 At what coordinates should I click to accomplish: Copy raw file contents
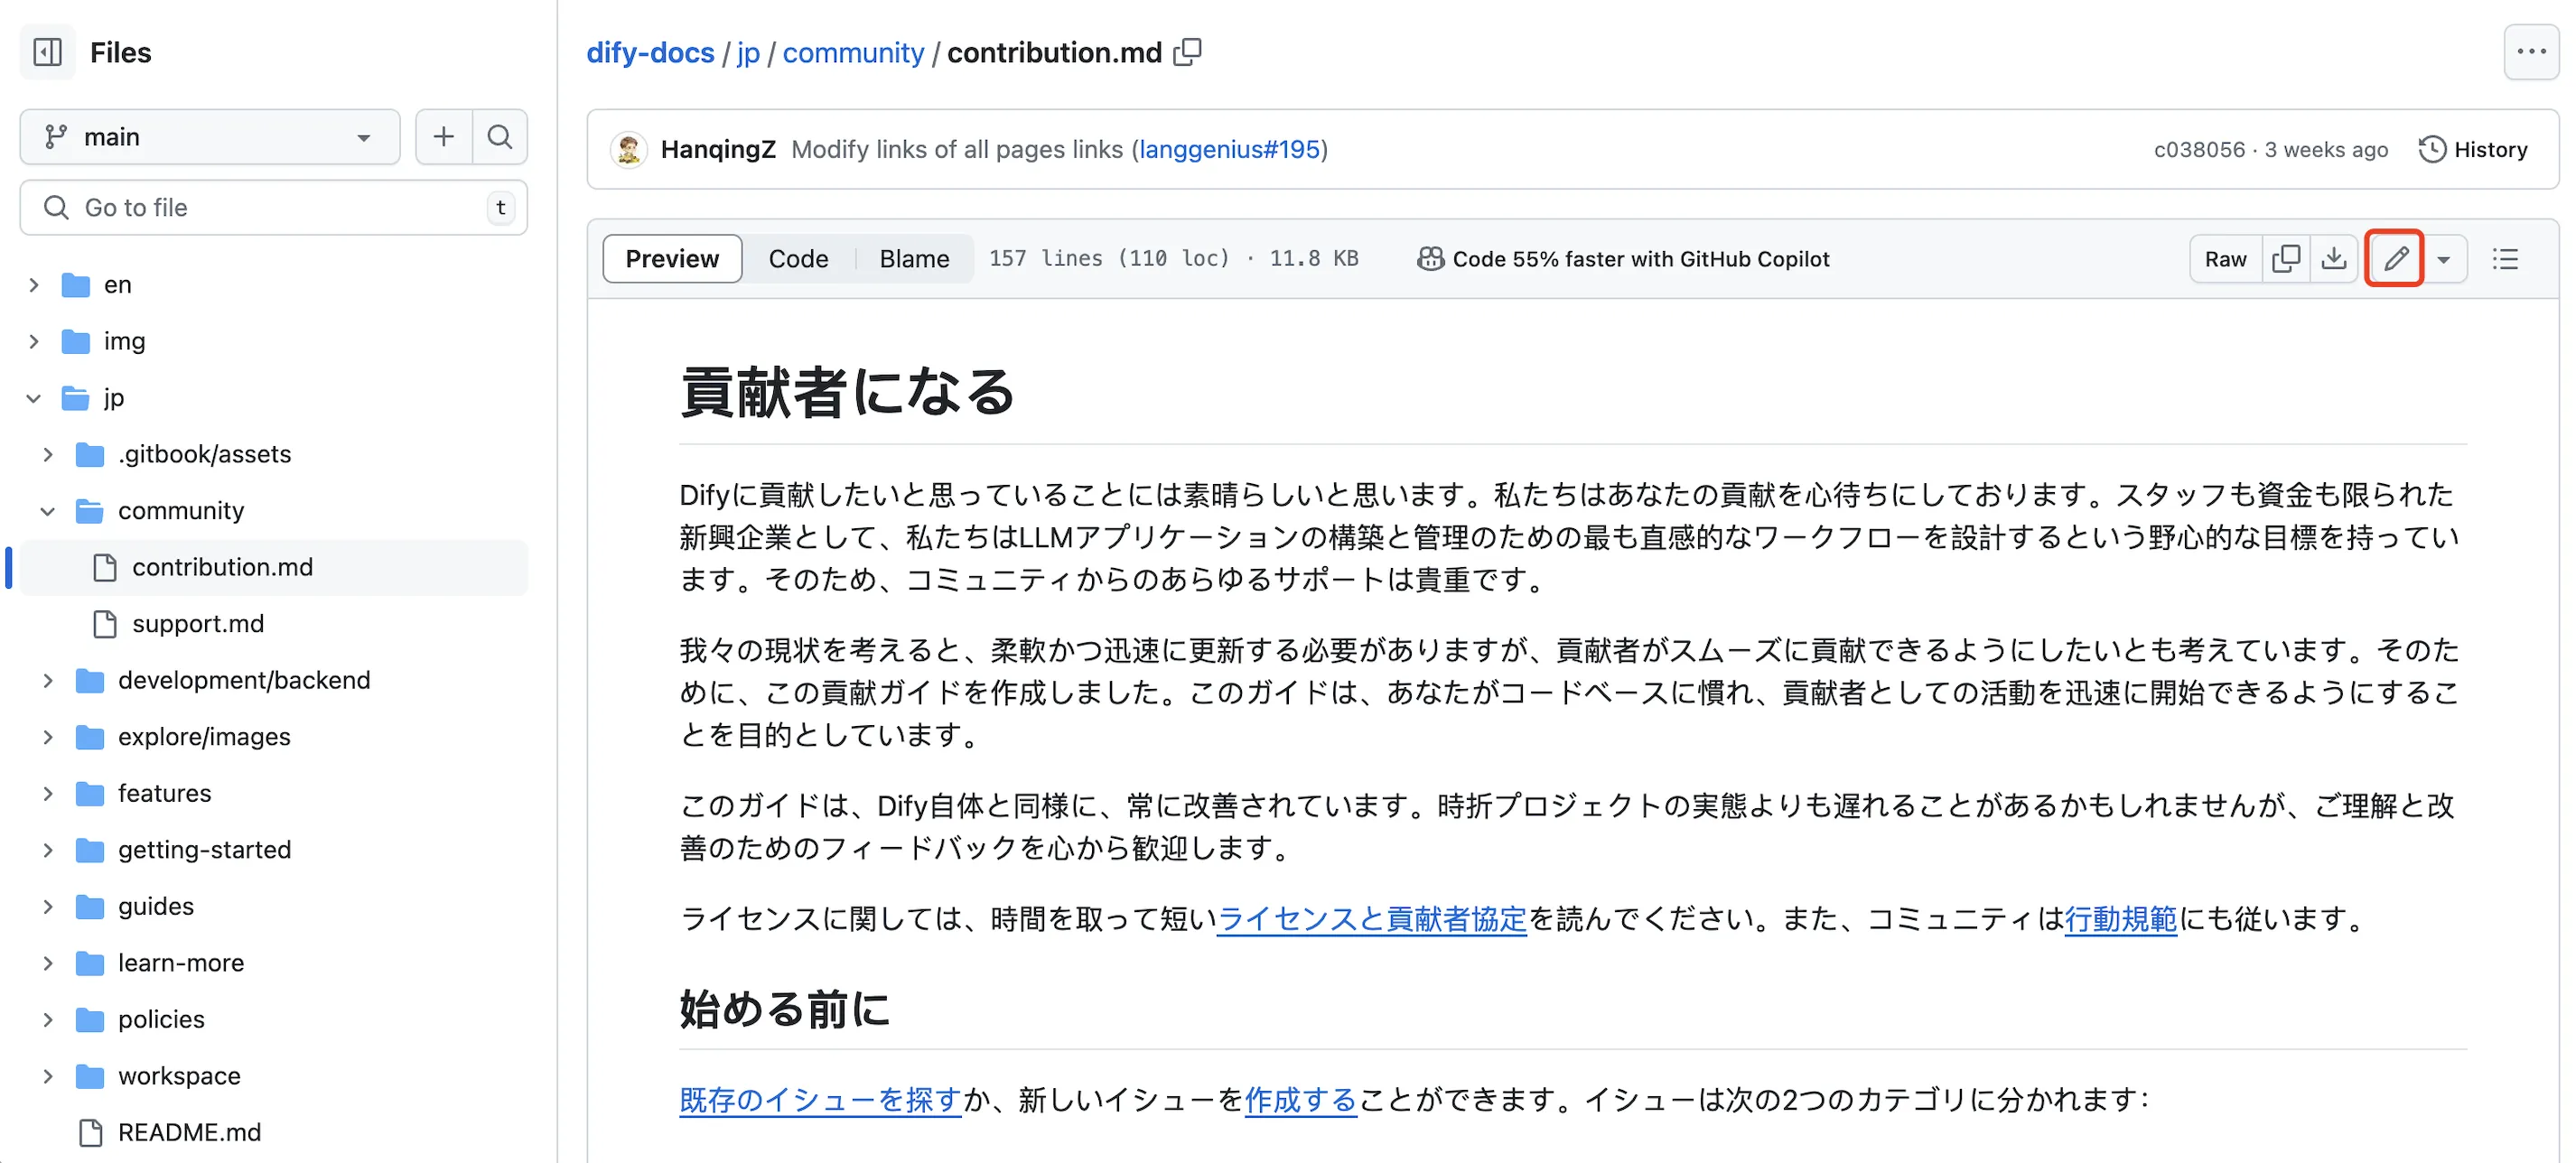click(2286, 259)
